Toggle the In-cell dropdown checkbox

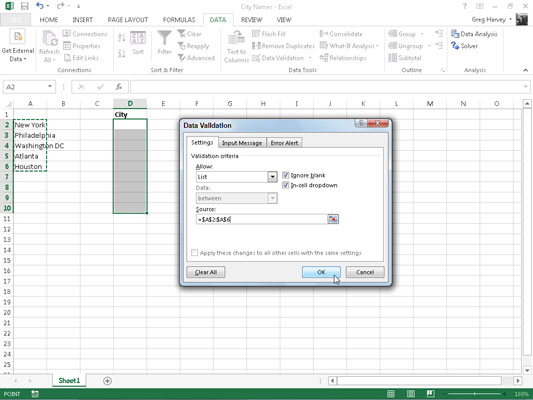286,185
